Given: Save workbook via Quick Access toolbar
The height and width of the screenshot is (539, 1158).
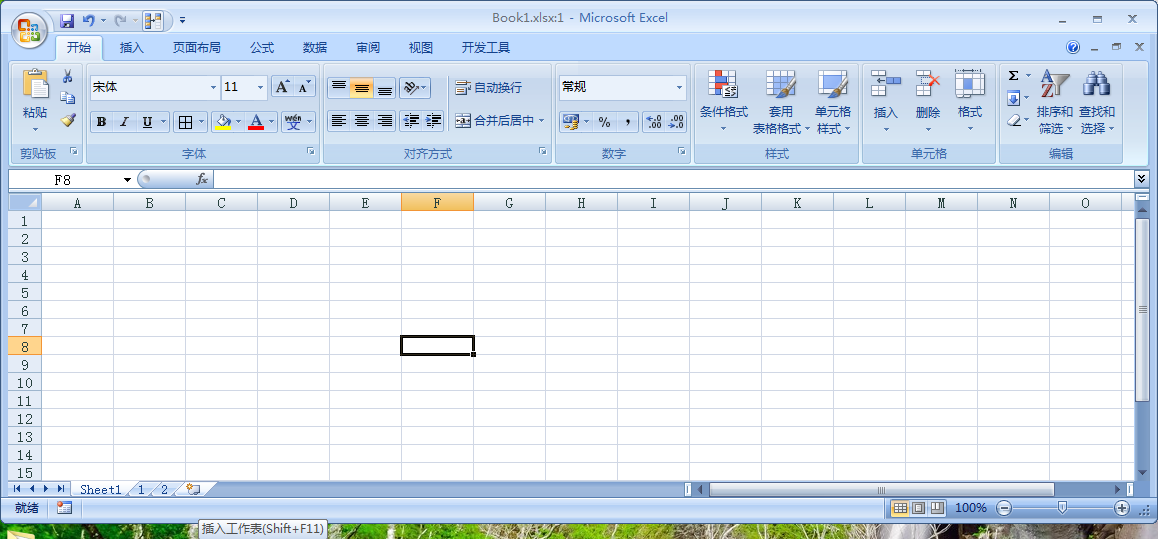Looking at the screenshot, I should (x=66, y=21).
